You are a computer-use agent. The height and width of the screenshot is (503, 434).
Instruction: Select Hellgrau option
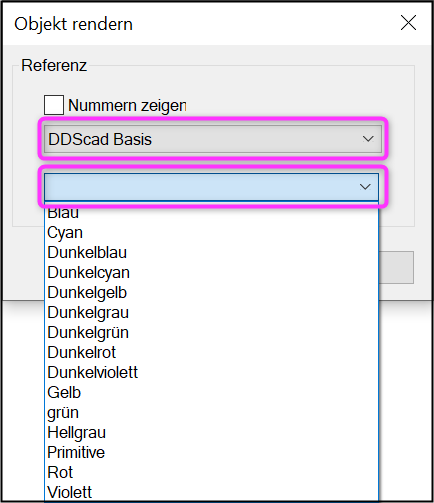click(212, 432)
